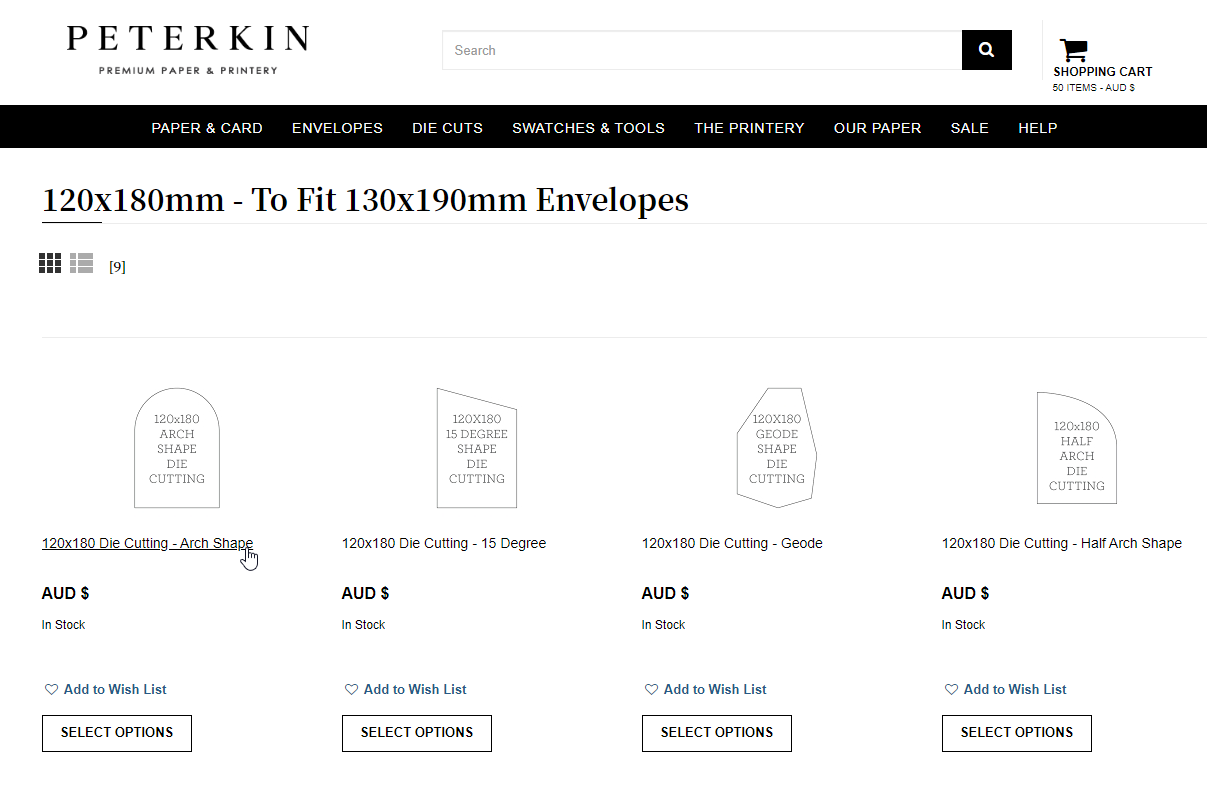This screenshot has width=1207, height=786.
Task: Open The Printery menu
Action: pos(749,128)
